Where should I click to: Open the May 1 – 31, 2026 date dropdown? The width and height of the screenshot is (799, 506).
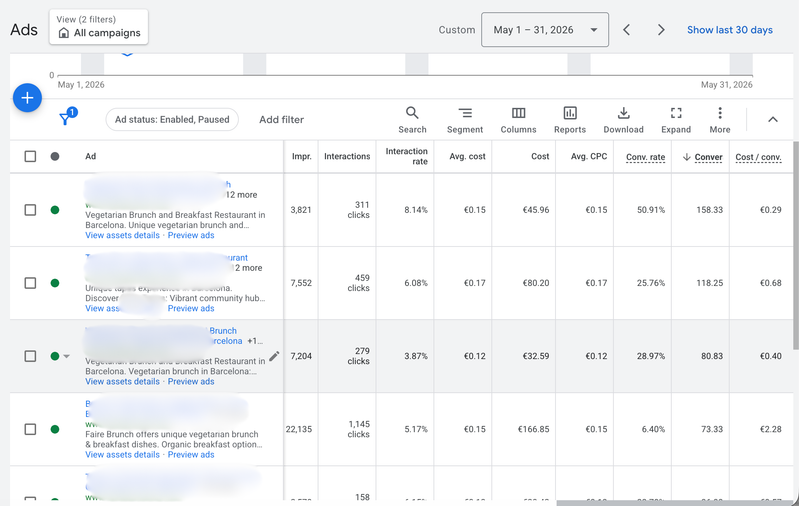click(x=545, y=30)
